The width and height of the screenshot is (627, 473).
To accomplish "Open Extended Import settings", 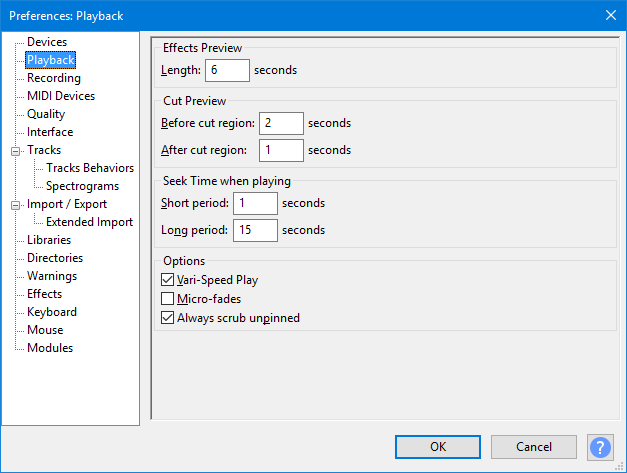I will click(x=89, y=222).
